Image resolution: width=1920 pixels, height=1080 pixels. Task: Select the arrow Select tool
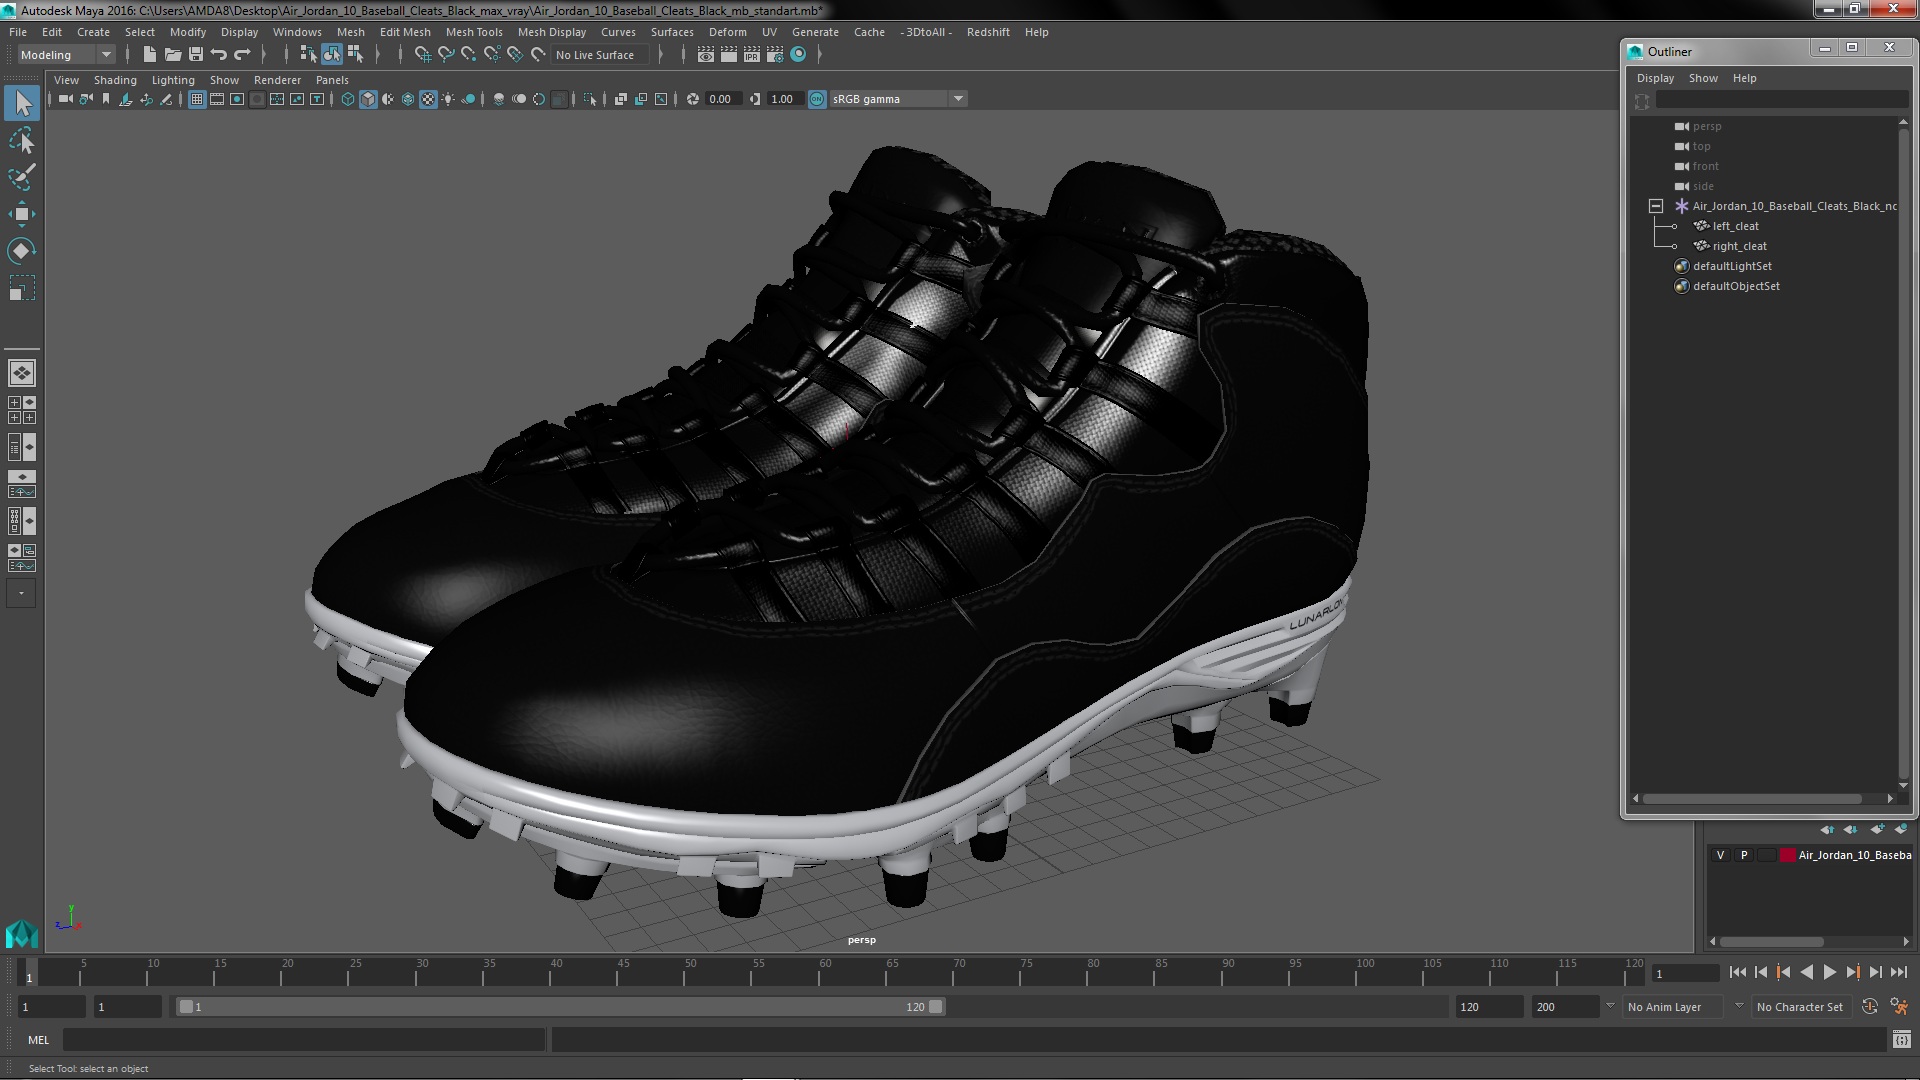(22, 103)
